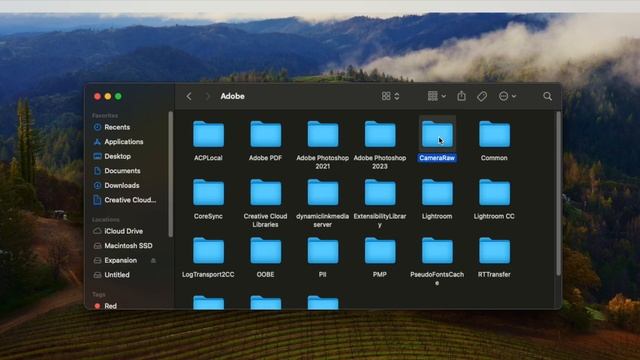Expand the Group By dropdown arrow
The image size is (640, 360).
[x=444, y=96]
